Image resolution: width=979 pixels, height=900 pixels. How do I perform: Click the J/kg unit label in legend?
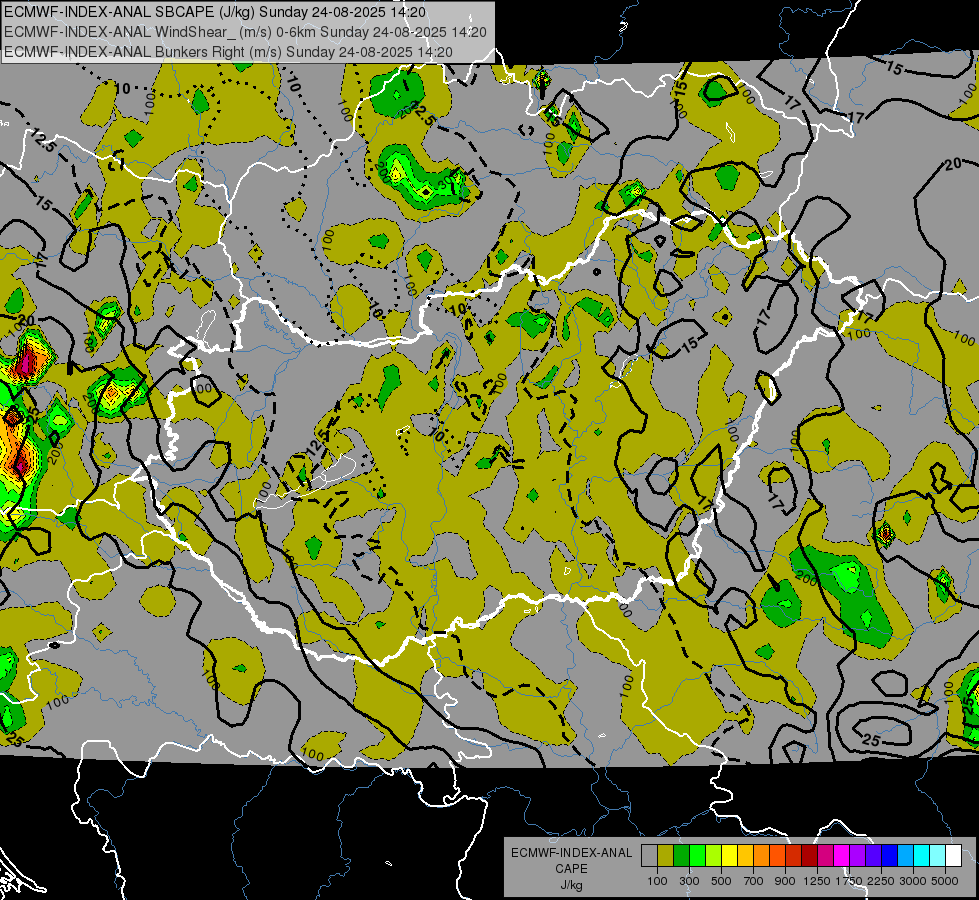[571, 885]
